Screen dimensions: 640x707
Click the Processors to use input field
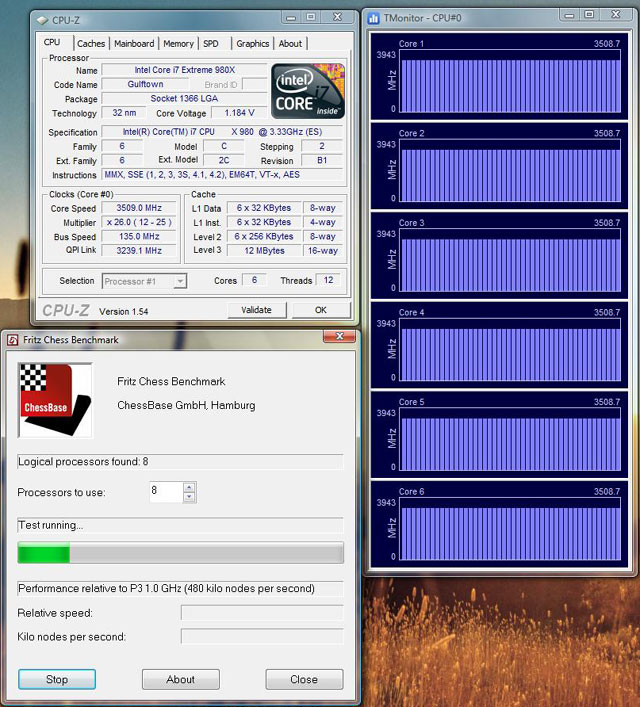[166, 492]
